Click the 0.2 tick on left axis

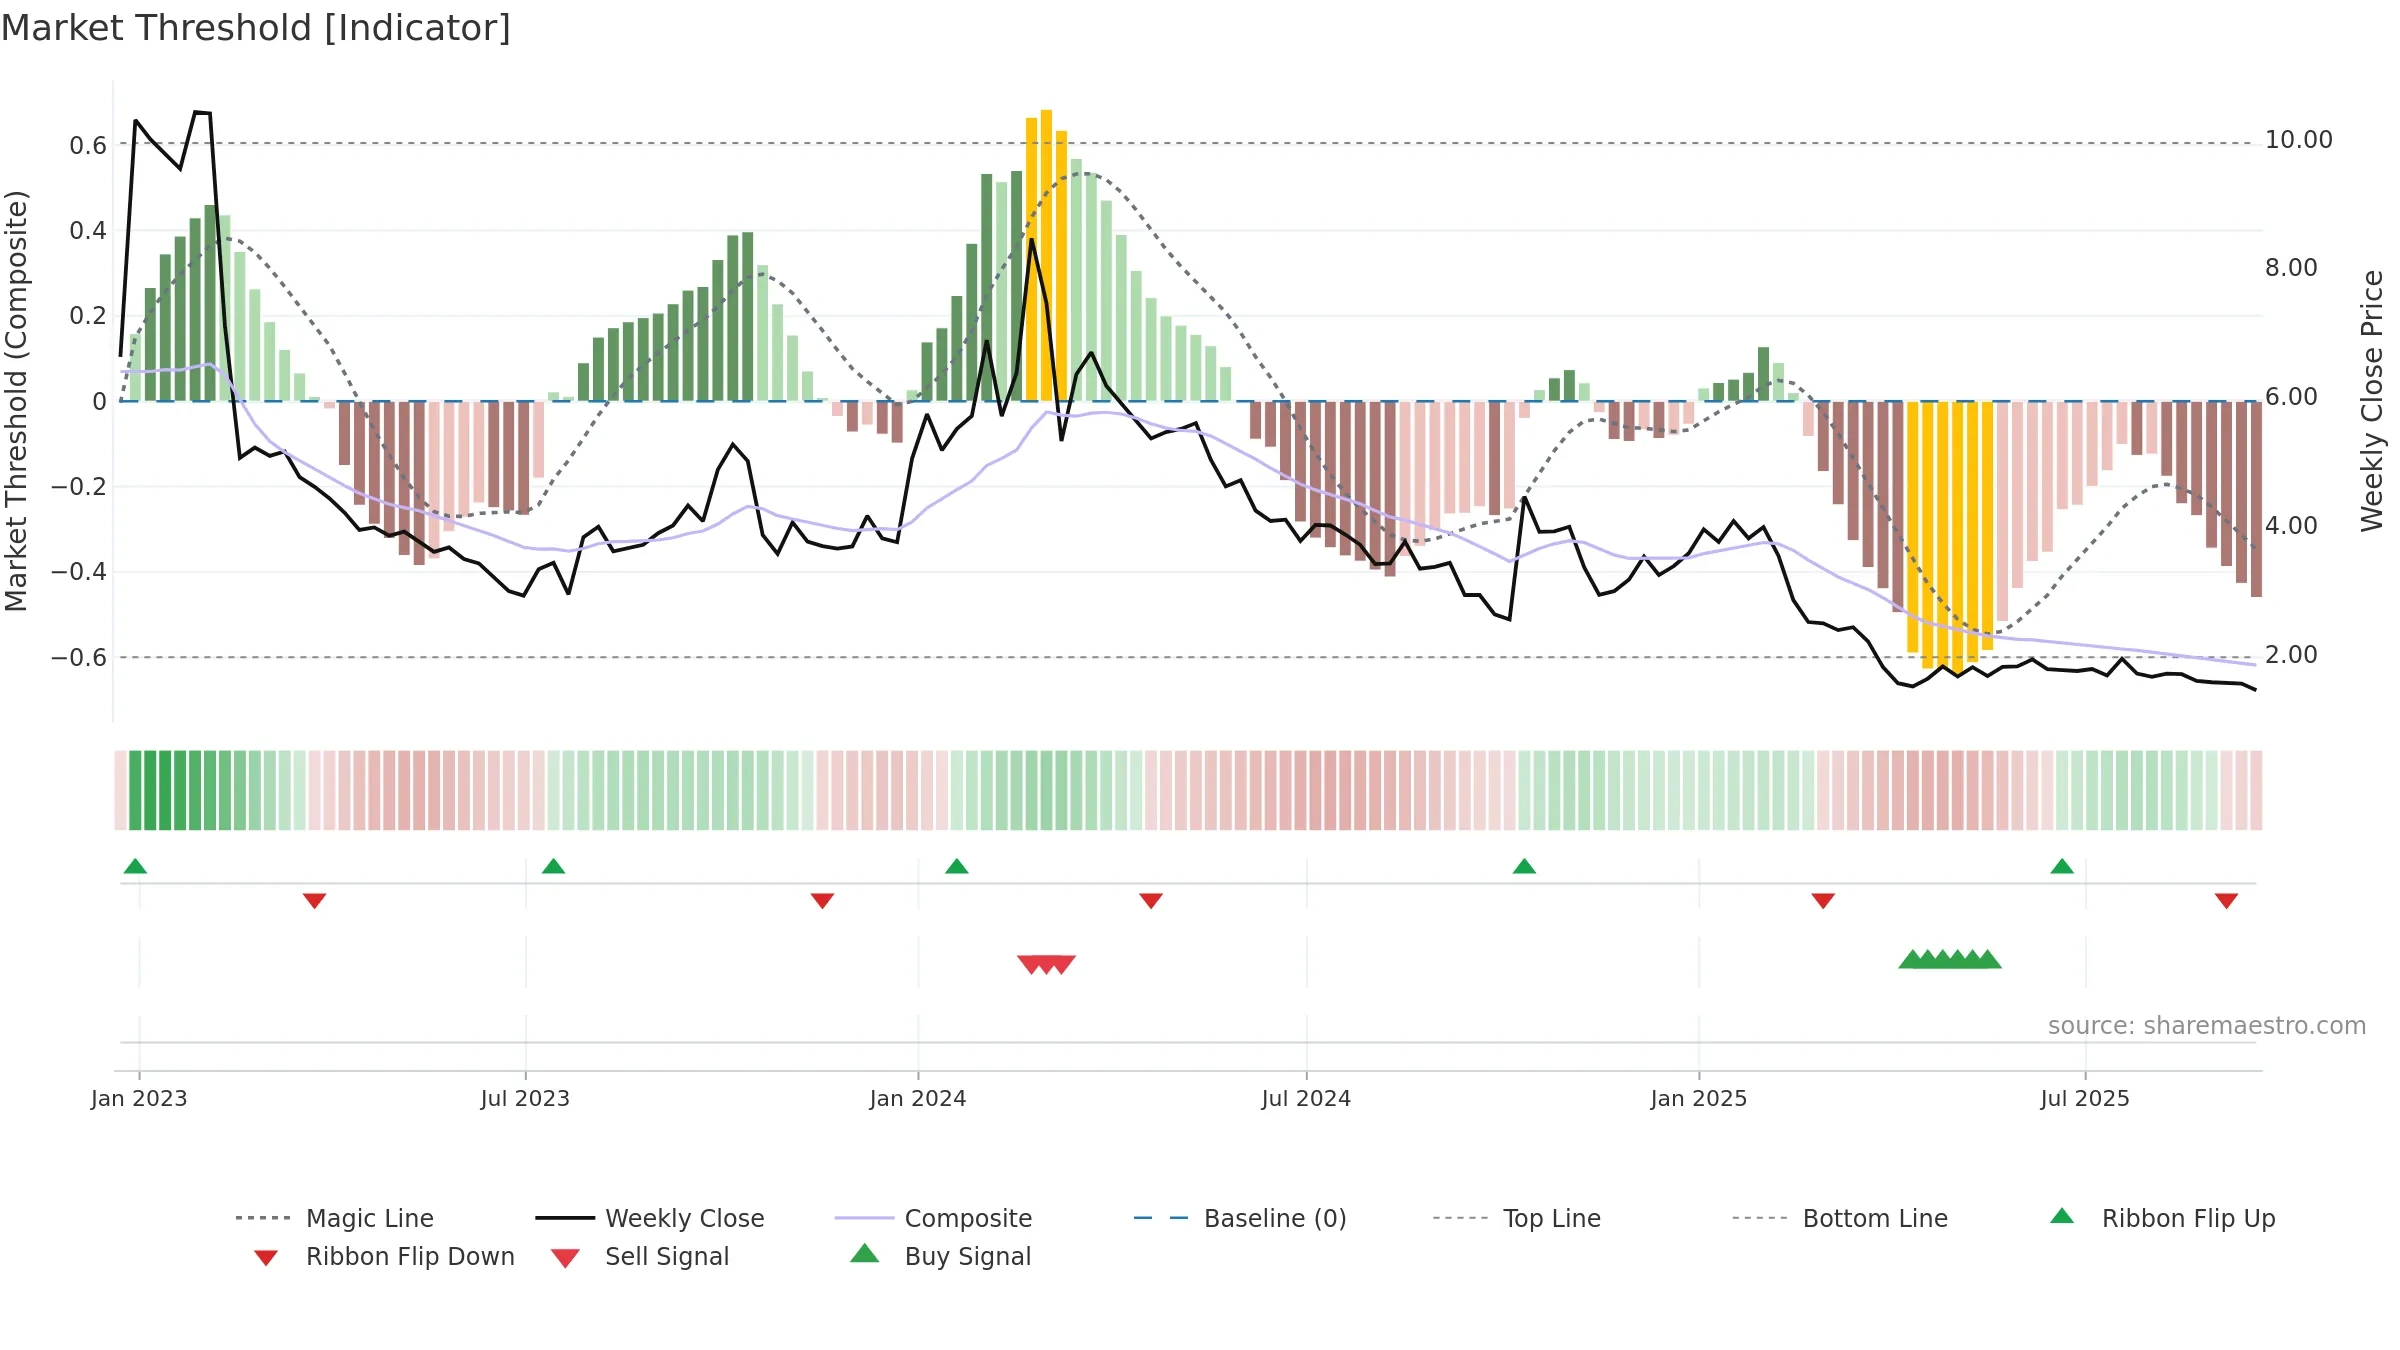pyautogui.click(x=88, y=316)
